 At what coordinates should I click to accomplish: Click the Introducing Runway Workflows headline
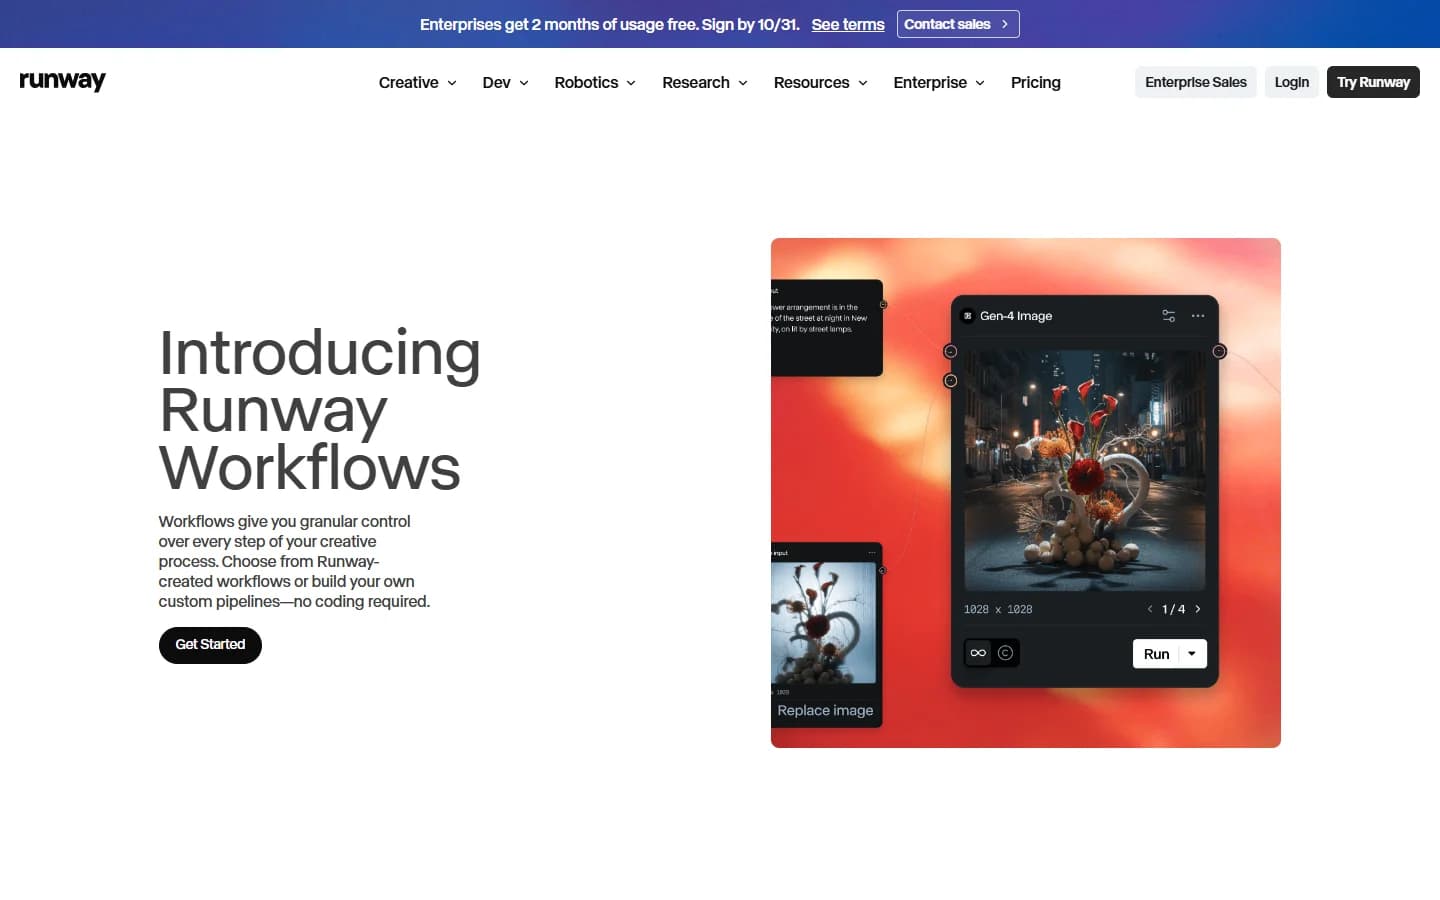(x=320, y=410)
